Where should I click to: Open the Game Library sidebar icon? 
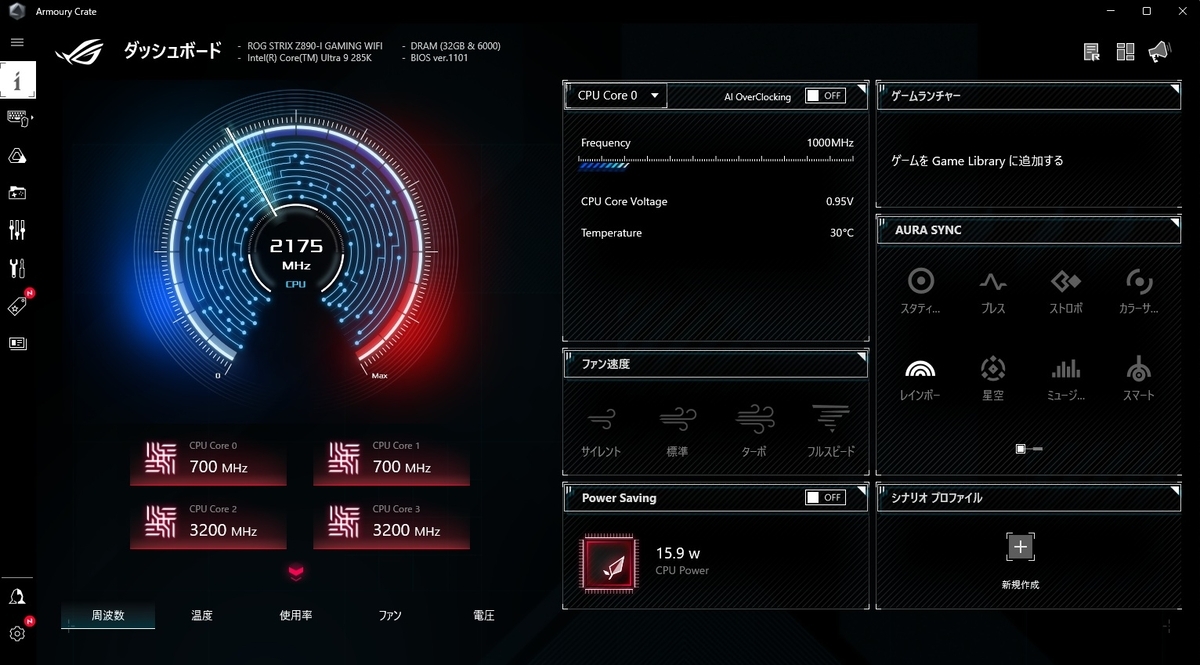(17, 193)
